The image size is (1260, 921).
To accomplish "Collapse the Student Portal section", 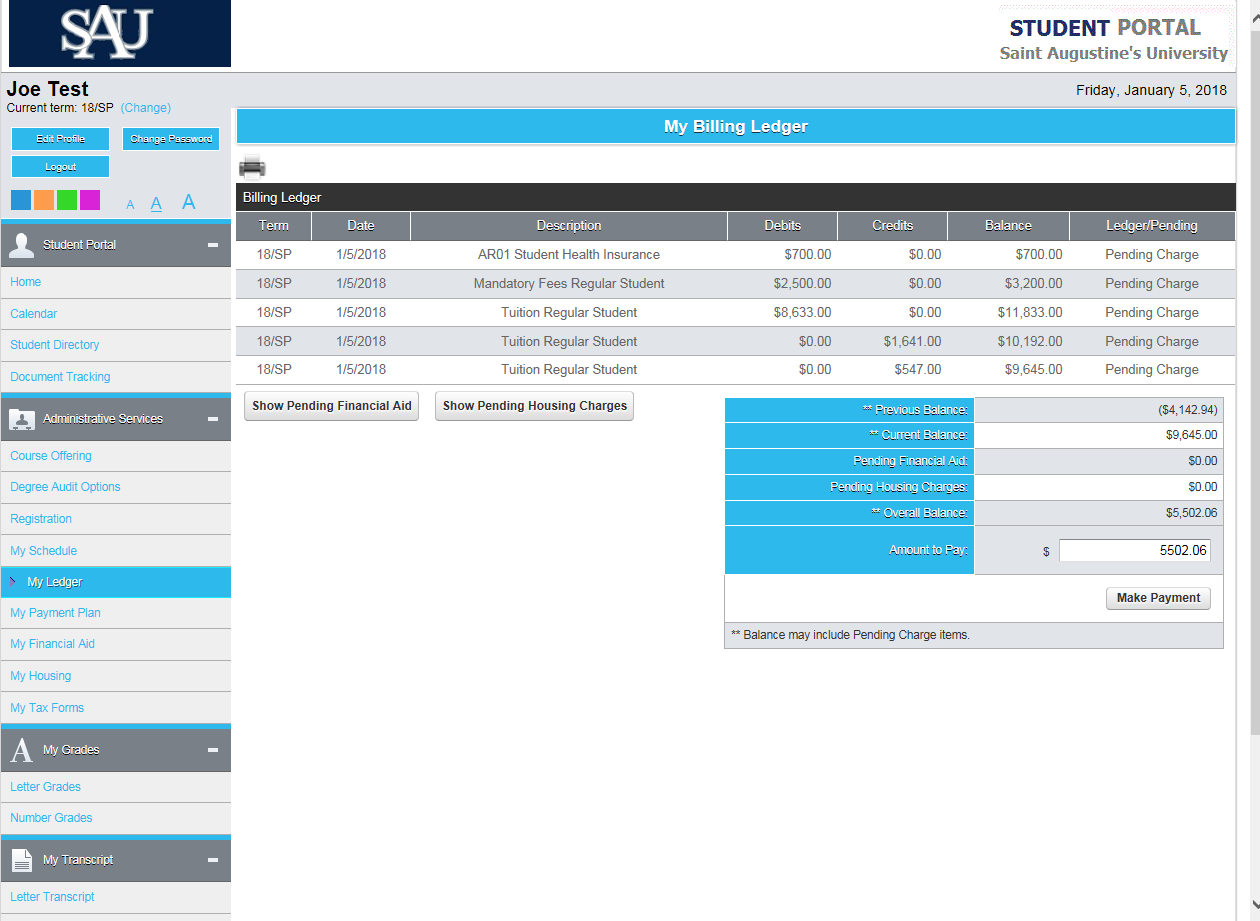I will point(212,245).
